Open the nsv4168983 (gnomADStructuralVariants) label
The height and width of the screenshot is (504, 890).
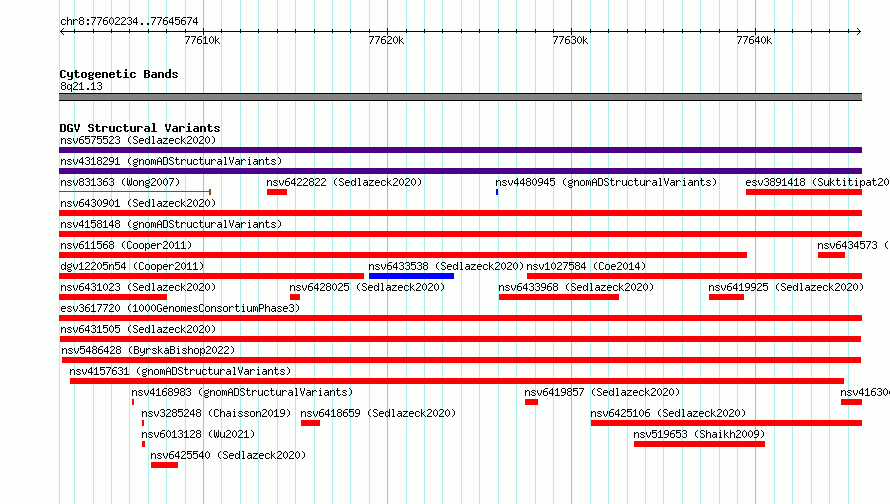point(242,392)
